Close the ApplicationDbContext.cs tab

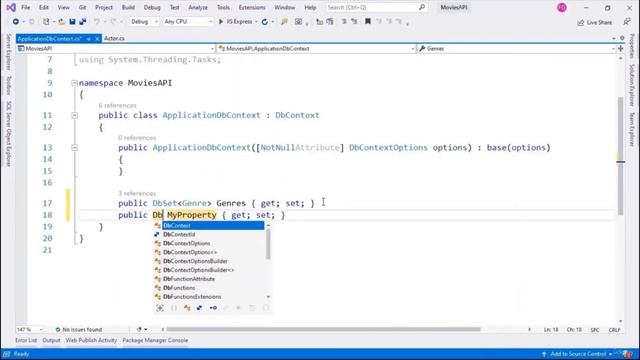[x=97, y=38]
